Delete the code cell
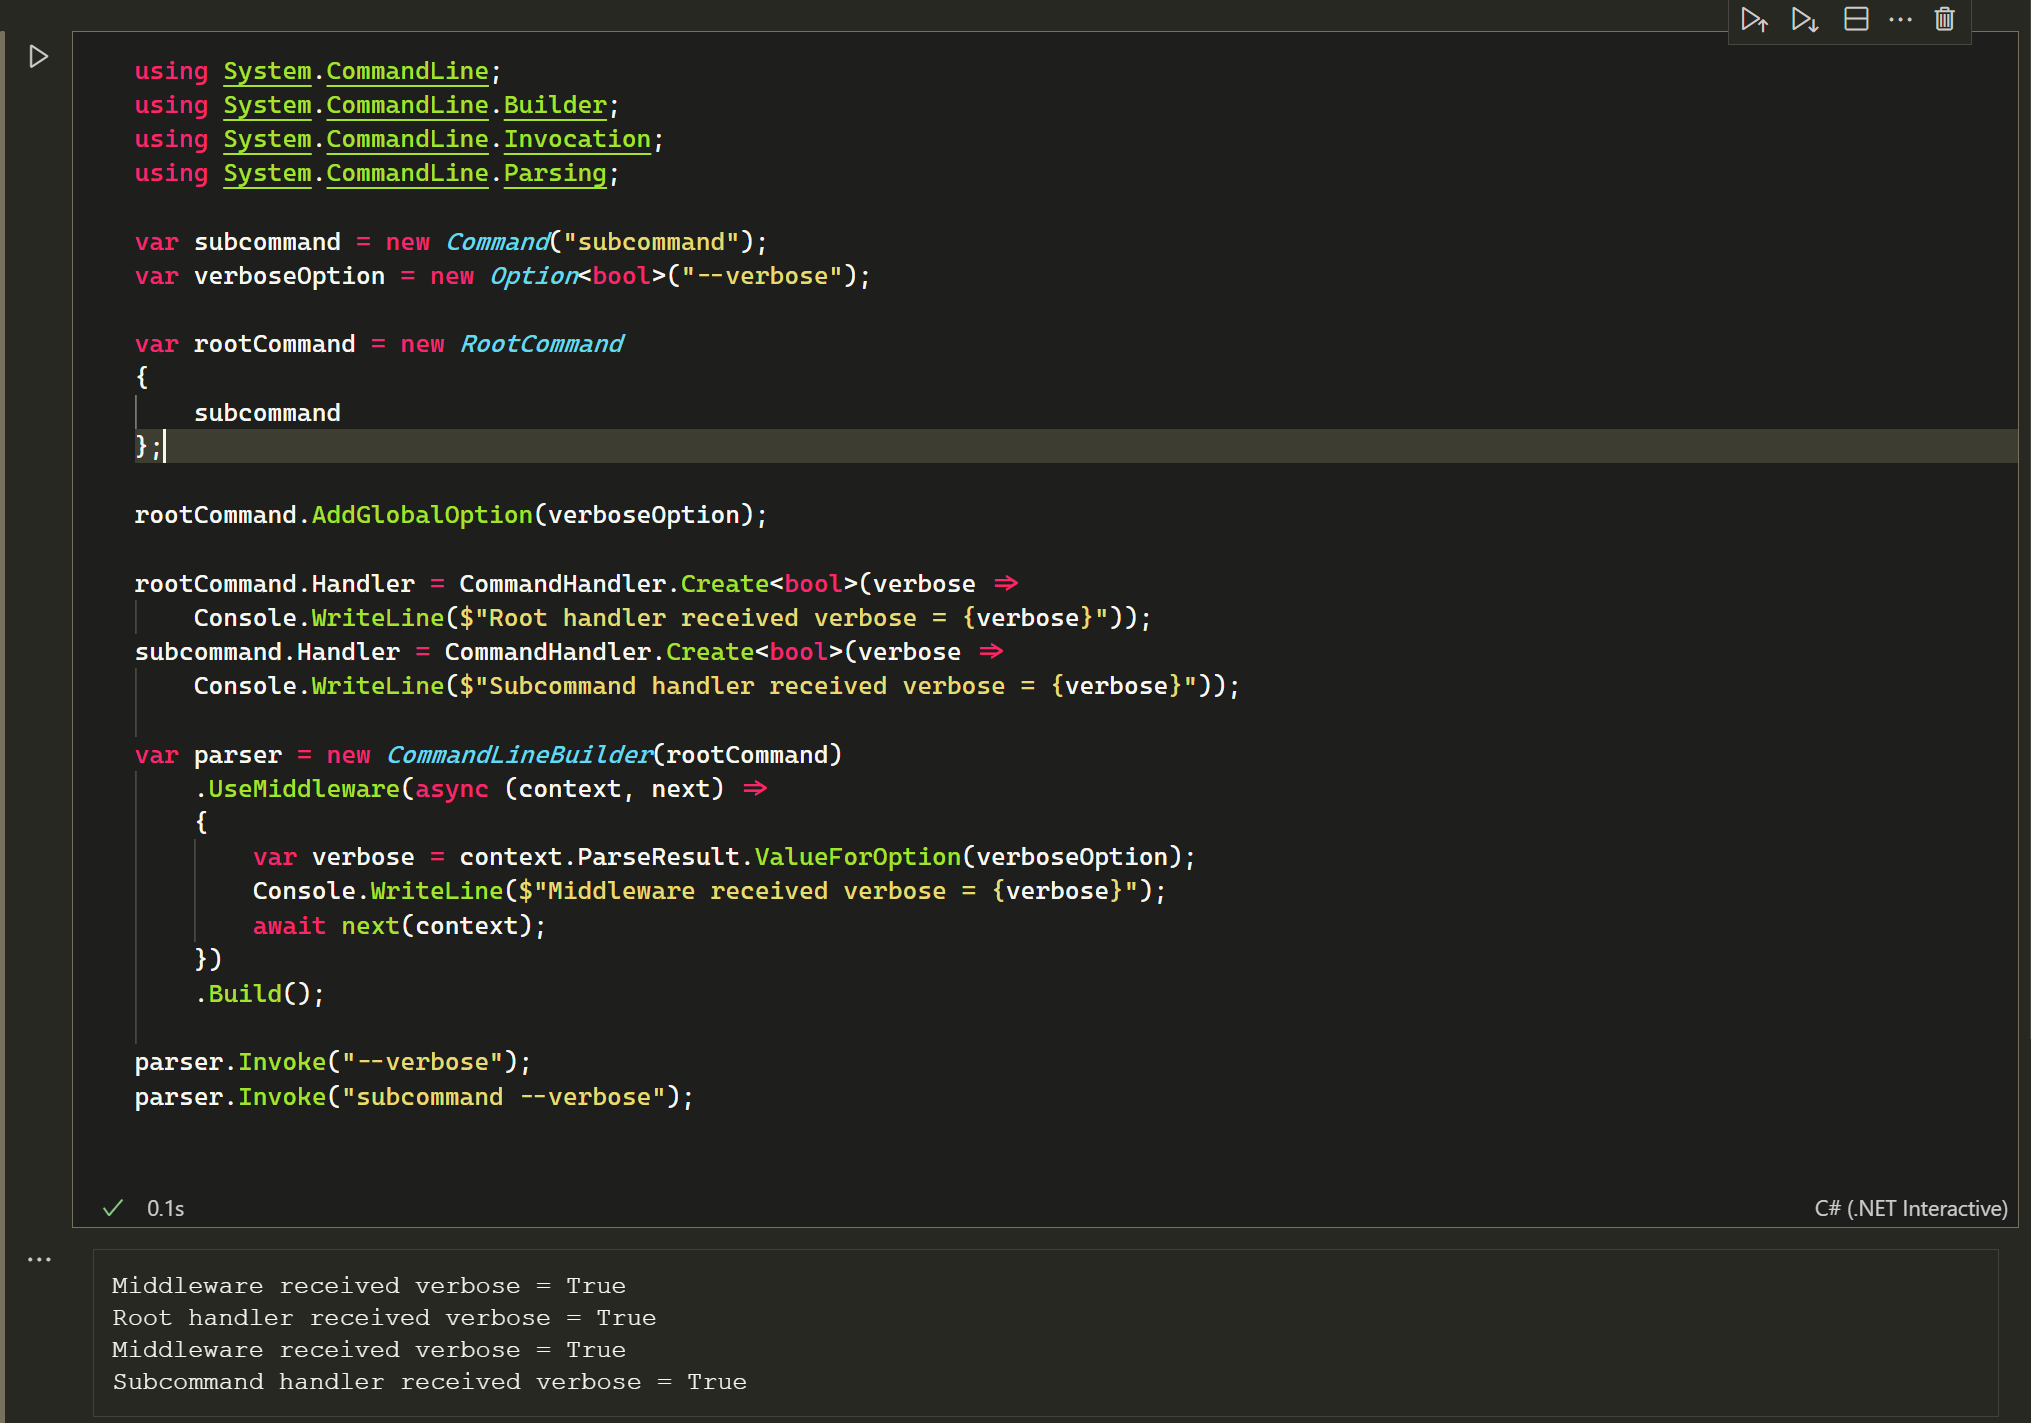This screenshot has height=1423, width=2031. [1943, 19]
